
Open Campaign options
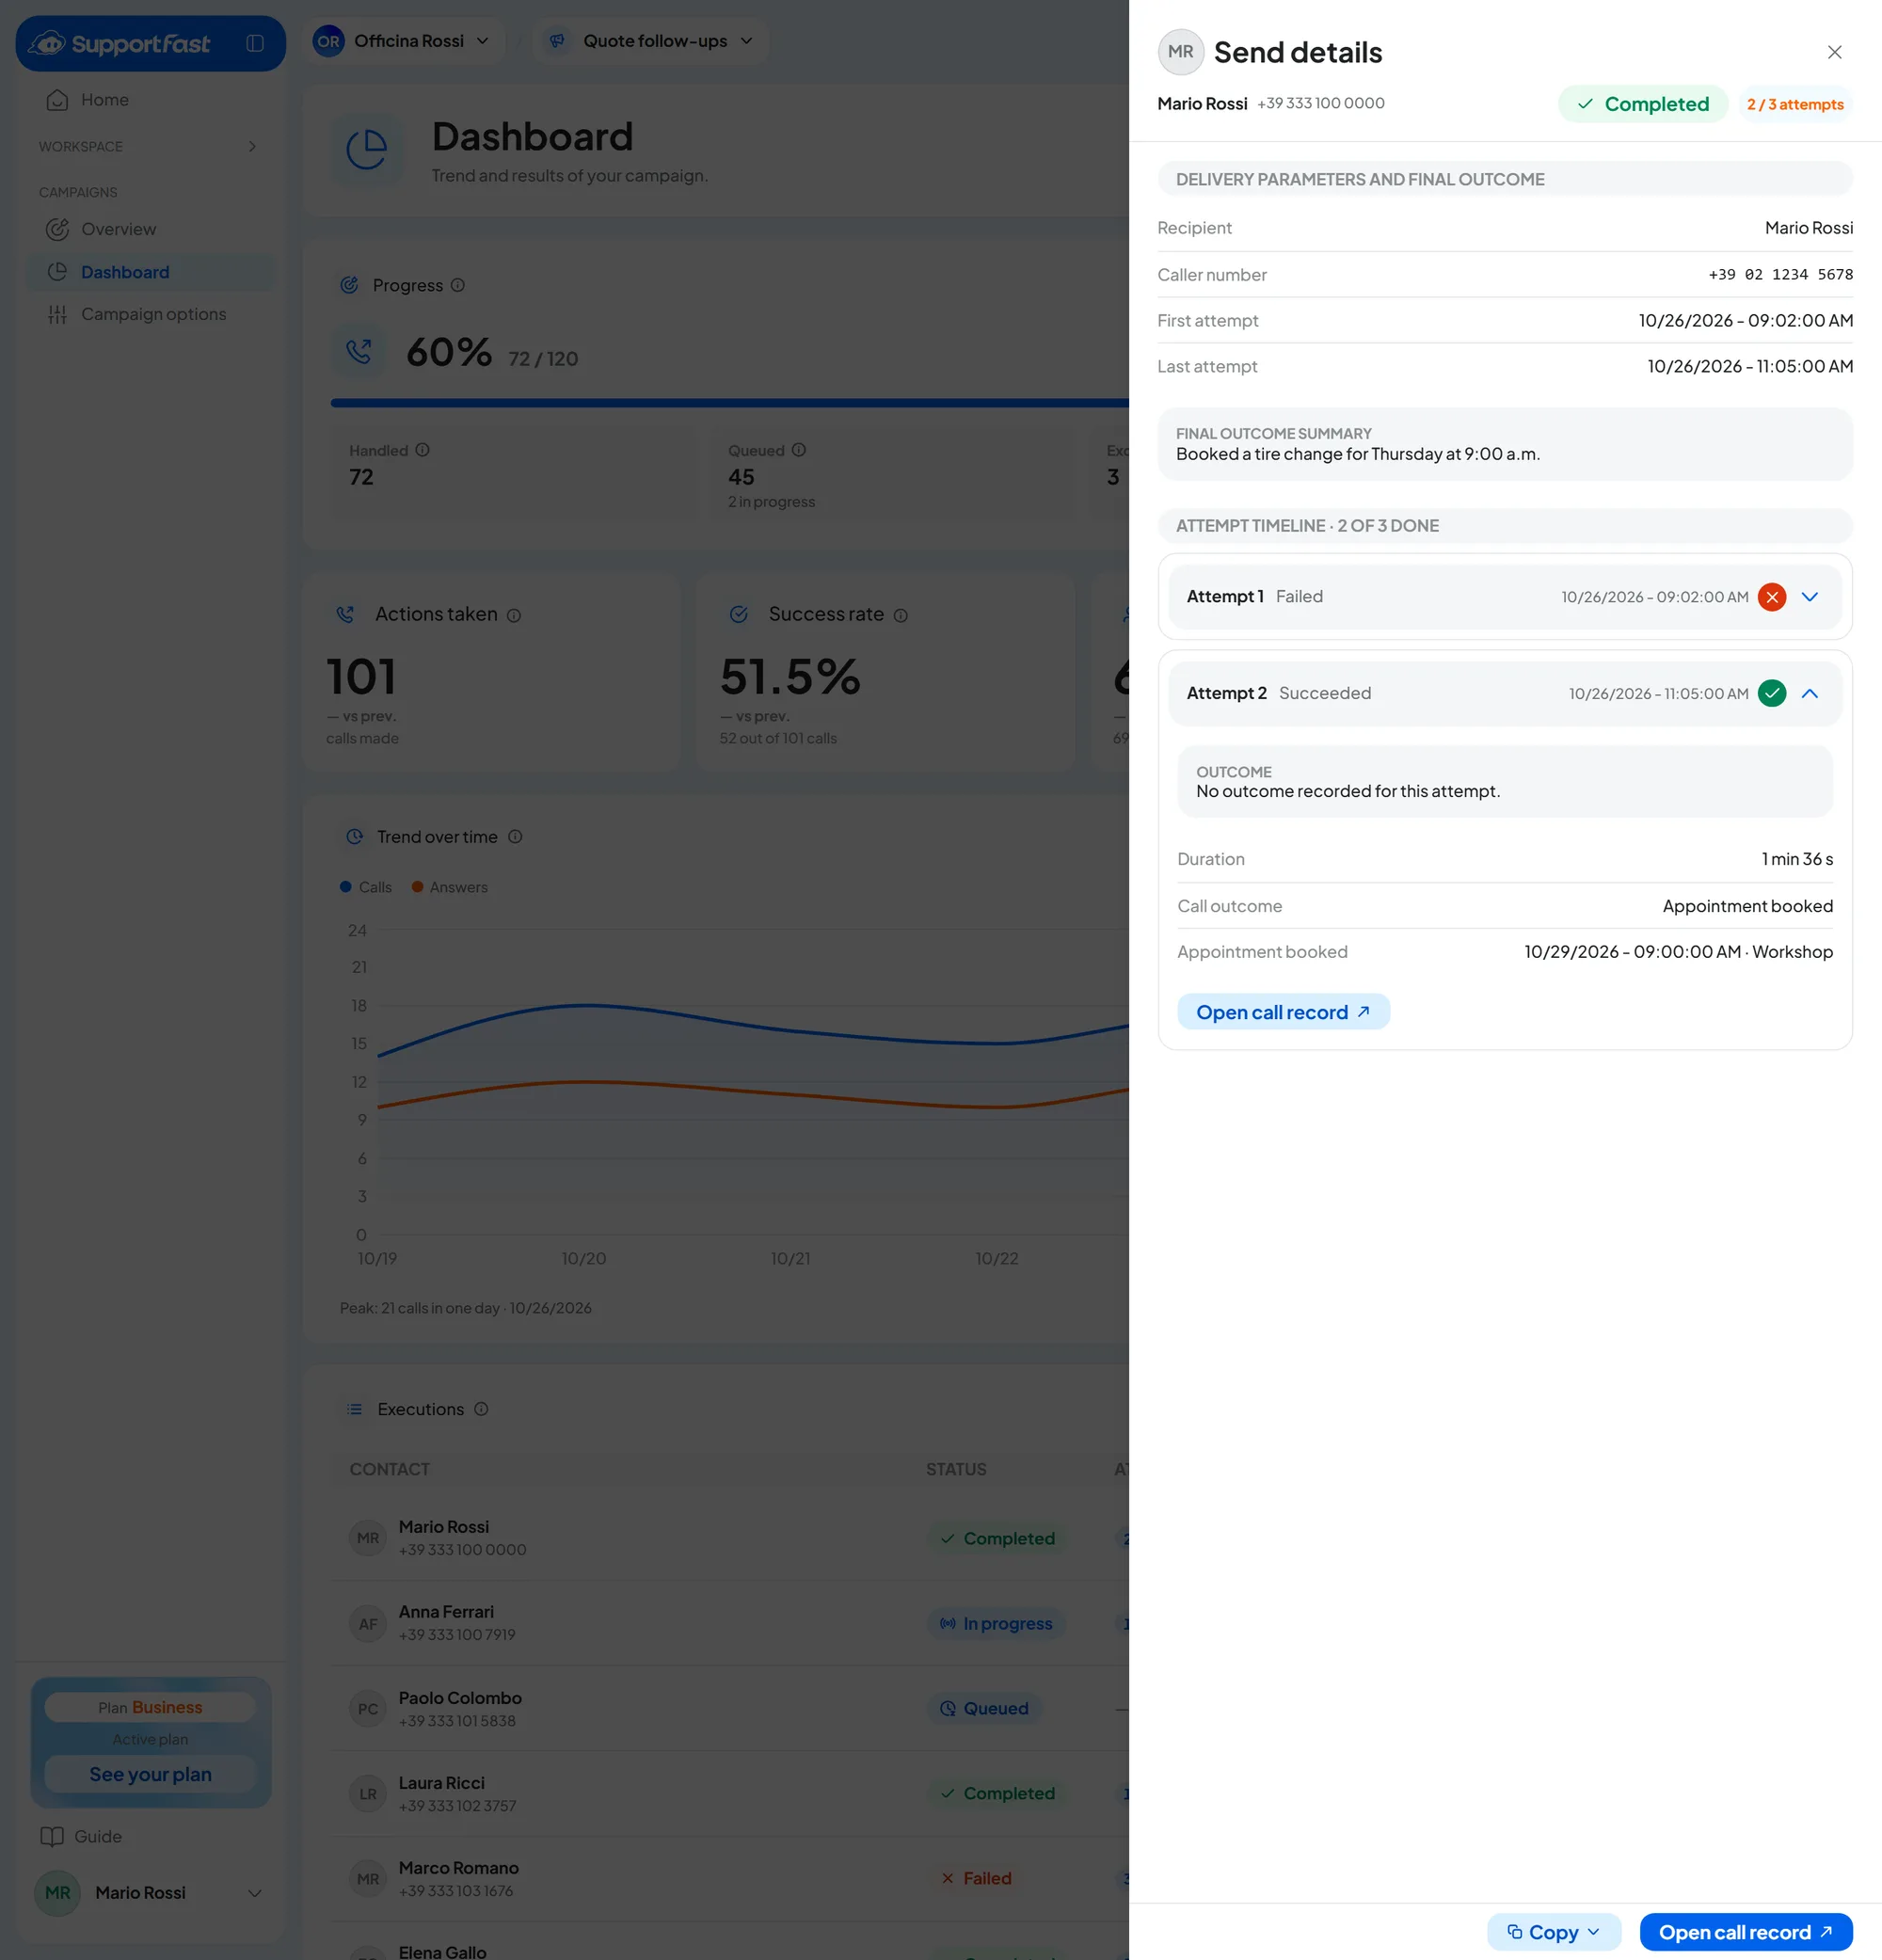148,314
